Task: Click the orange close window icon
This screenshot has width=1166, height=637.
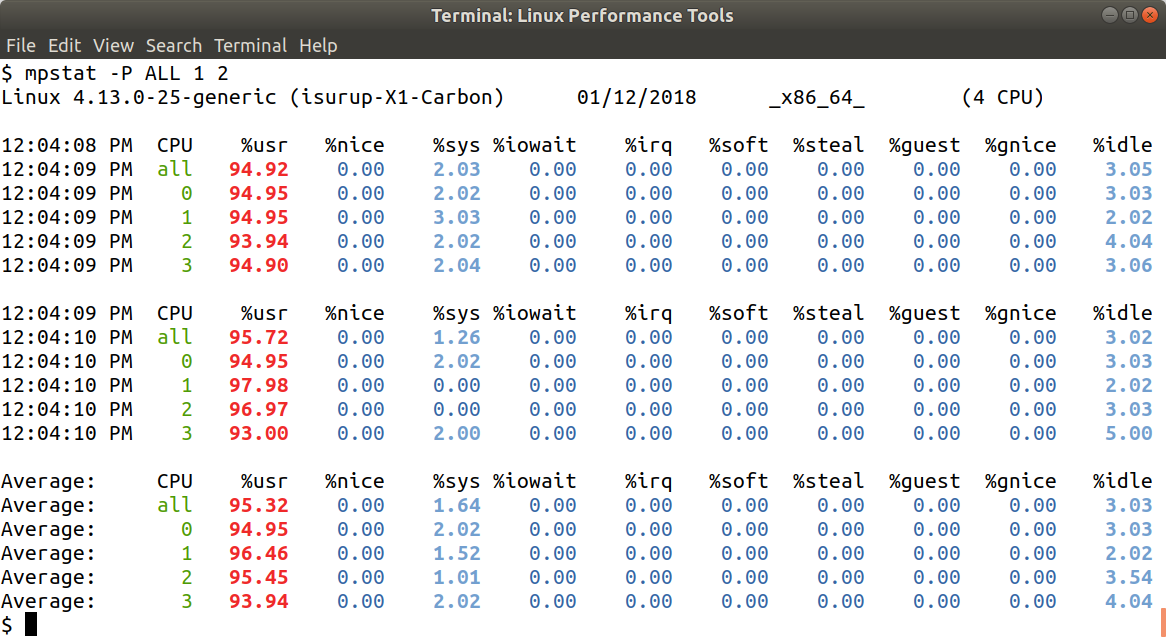Action: tap(1148, 15)
